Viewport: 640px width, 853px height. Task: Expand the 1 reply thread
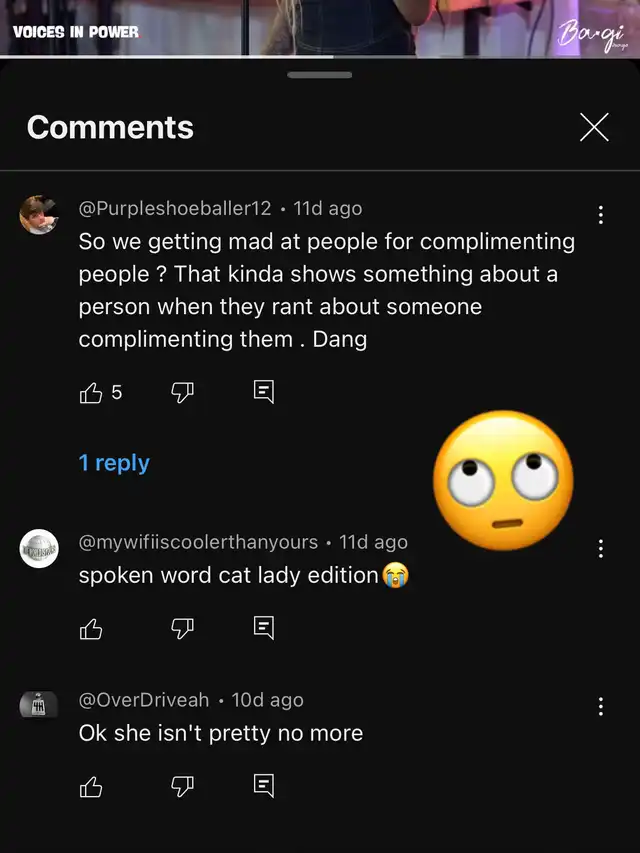[x=114, y=463]
